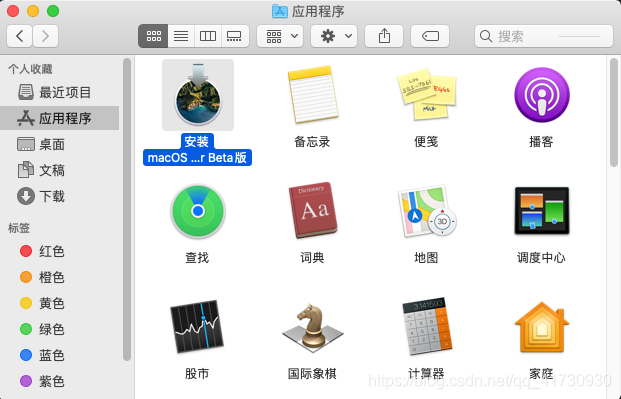Open the Stocks (股市) app icon
Screen dimensions: 621x399
coord(197,326)
